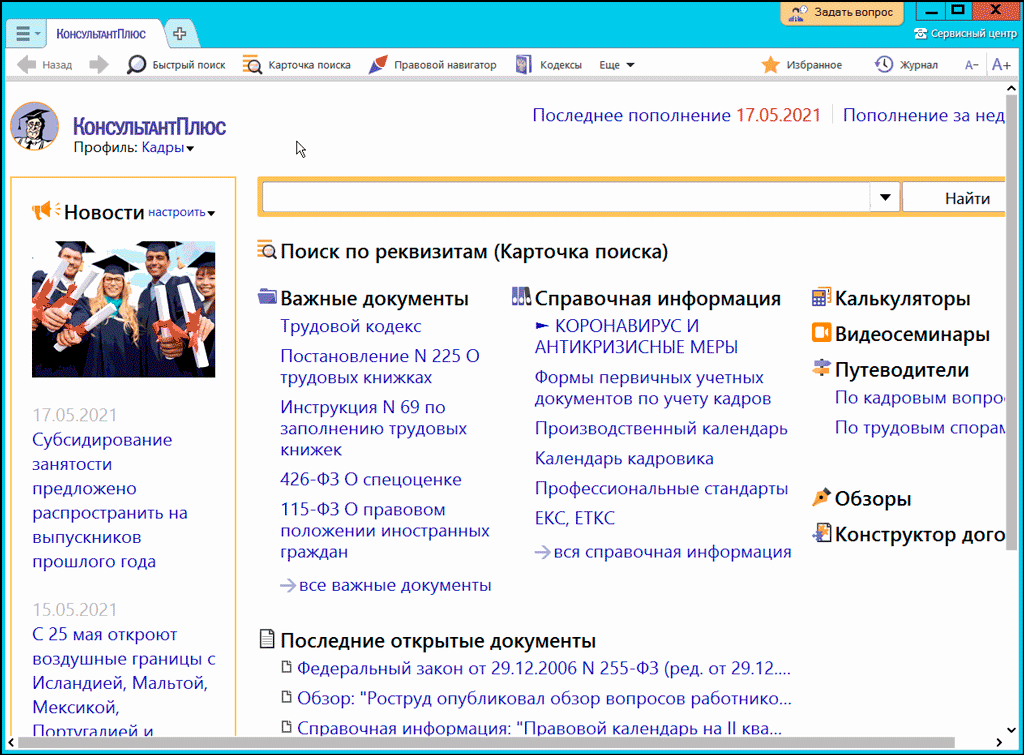Open Быстрый поиск magnifier icon
Image resolution: width=1024 pixels, height=755 pixels.
136,65
